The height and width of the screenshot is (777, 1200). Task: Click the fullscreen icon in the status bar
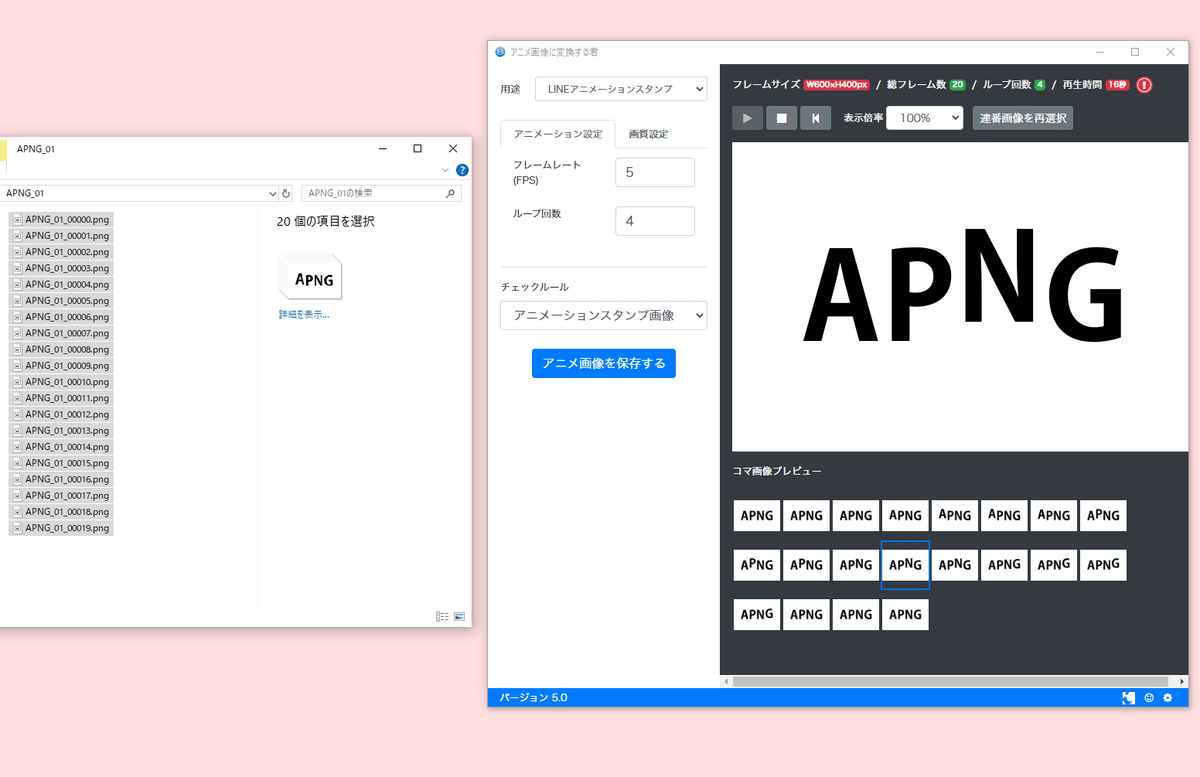point(1128,697)
